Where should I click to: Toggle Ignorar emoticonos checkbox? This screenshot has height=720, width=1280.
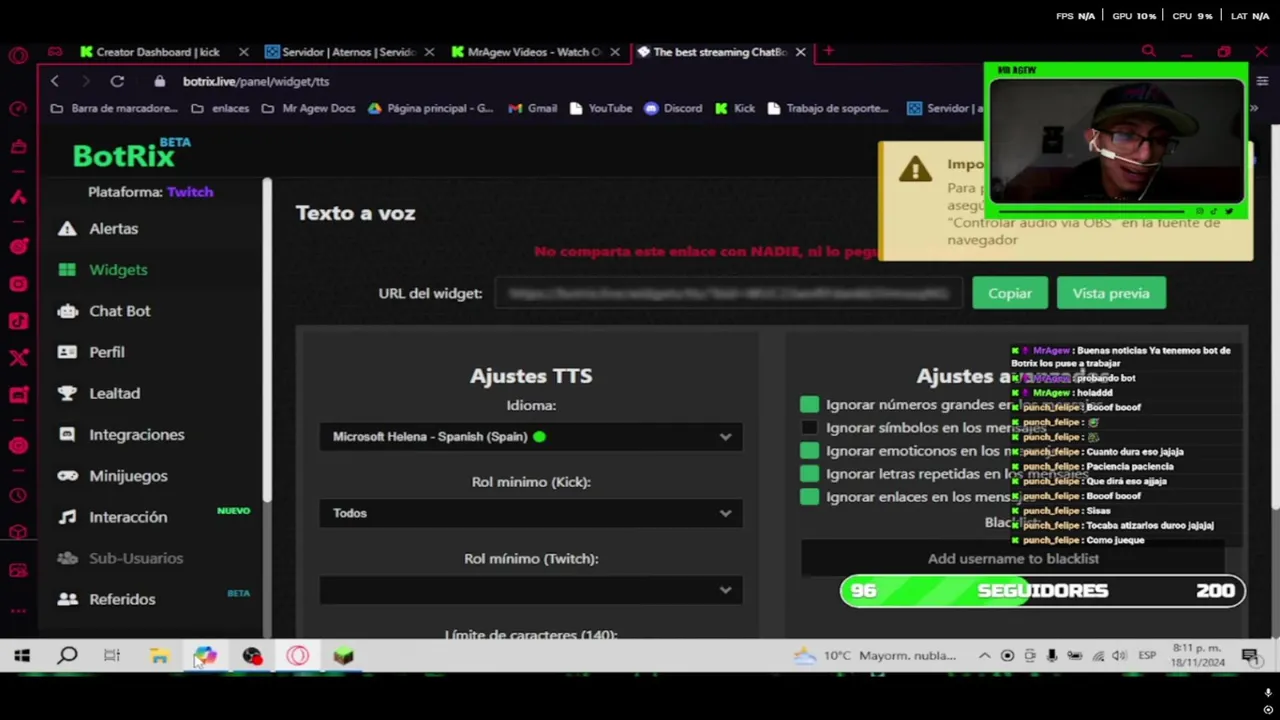coord(809,451)
